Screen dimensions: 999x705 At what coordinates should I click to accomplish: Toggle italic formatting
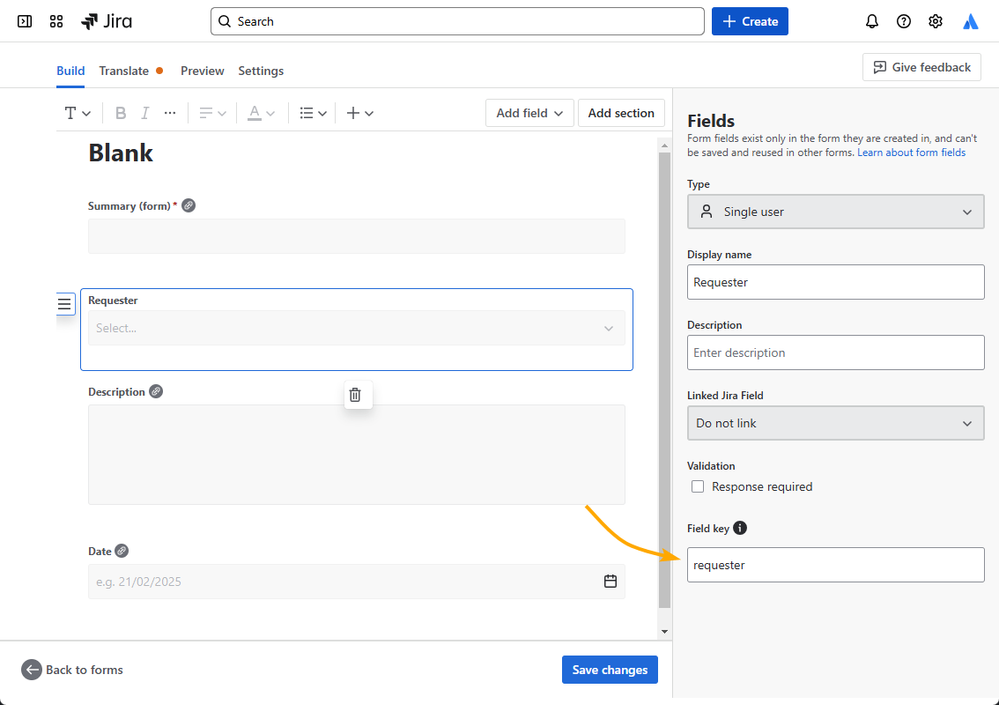(x=145, y=113)
